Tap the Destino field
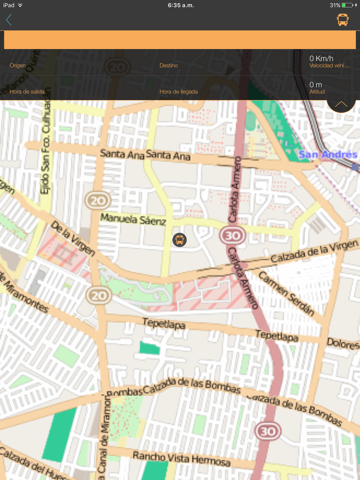360x480 pixels. point(168,66)
